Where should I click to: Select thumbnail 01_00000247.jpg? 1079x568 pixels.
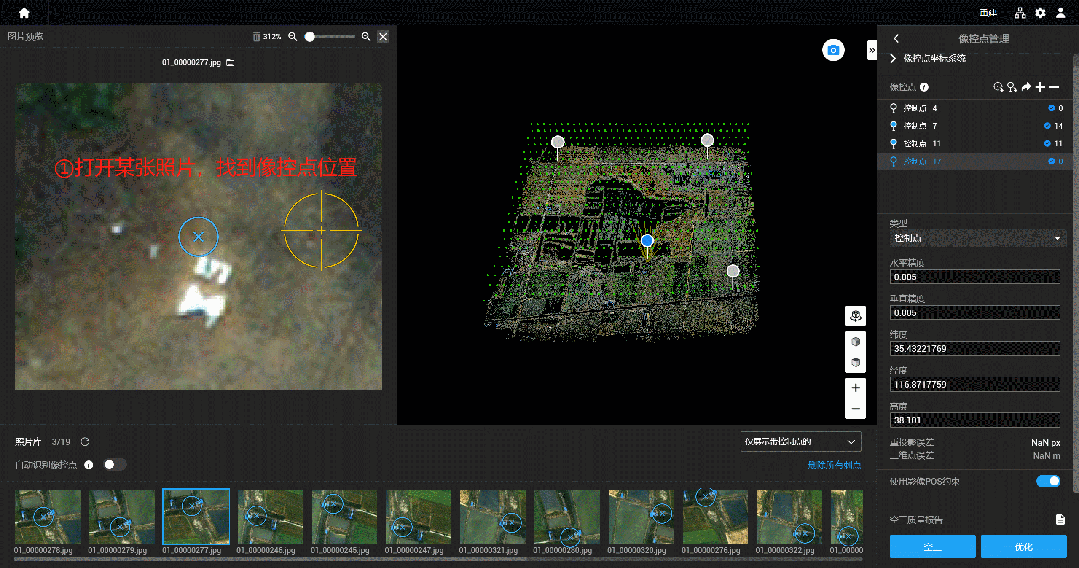[x=418, y=516]
